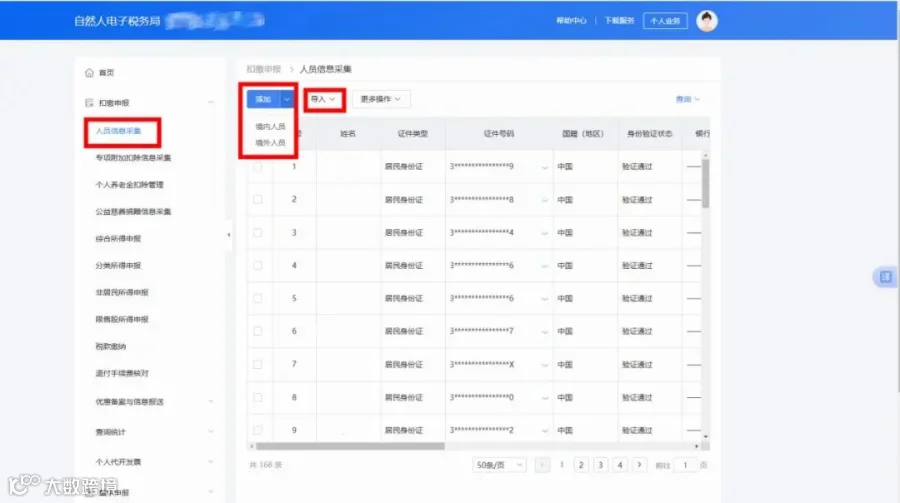This screenshot has height=503, width=900.
Task: Expand the 查询 filter on the right
Action: (688, 99)
